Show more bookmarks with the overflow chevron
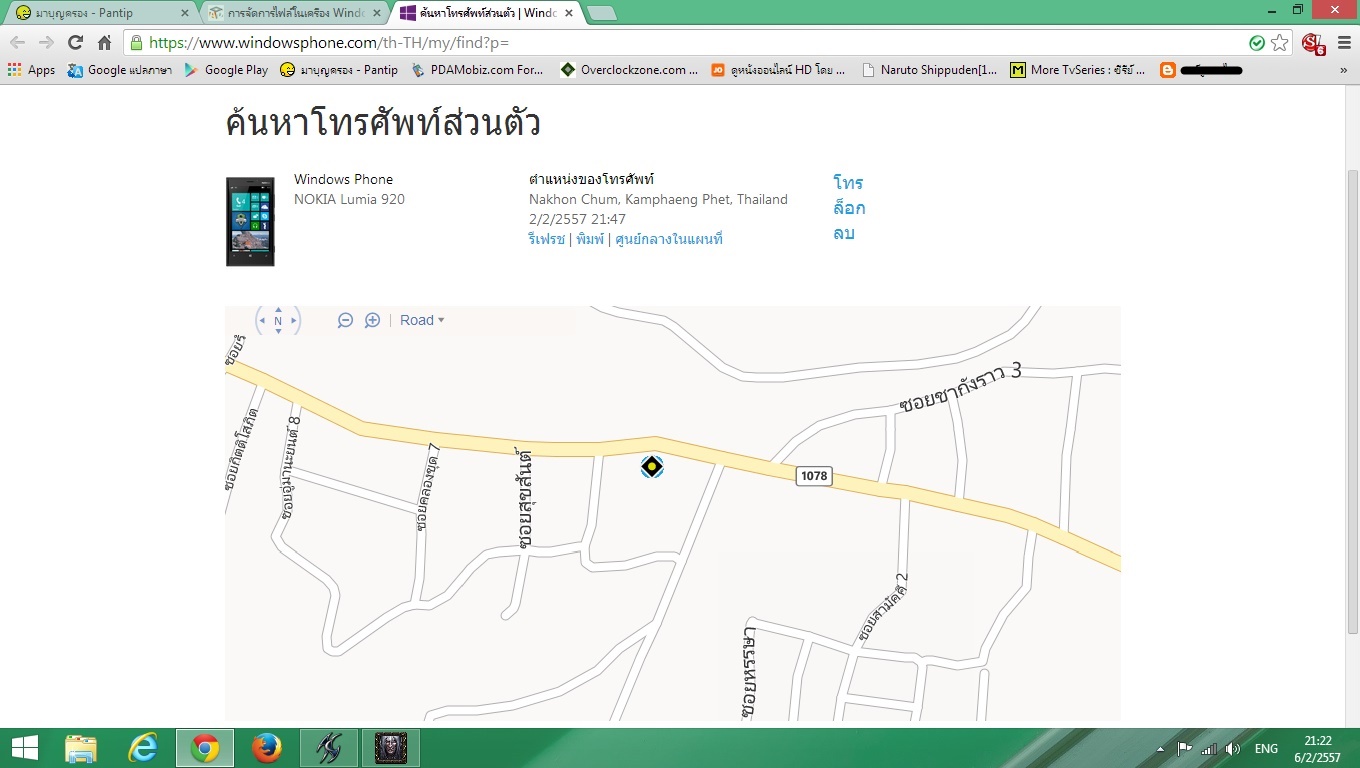Screen dimensions: 1360x768 pyautogui.click(x=1344, y=70)
